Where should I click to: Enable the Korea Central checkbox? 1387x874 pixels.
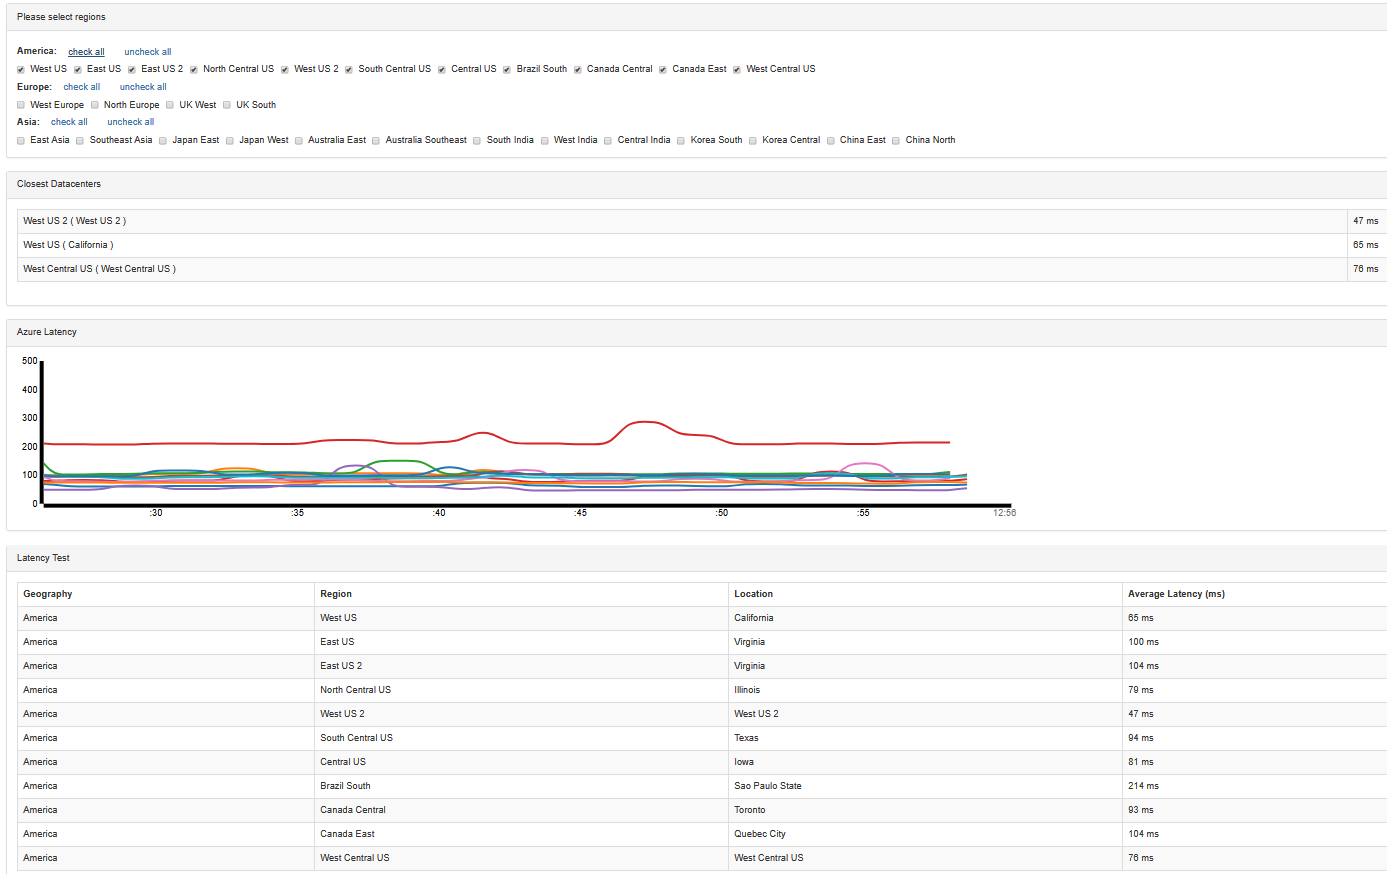(x=752, y=141)
